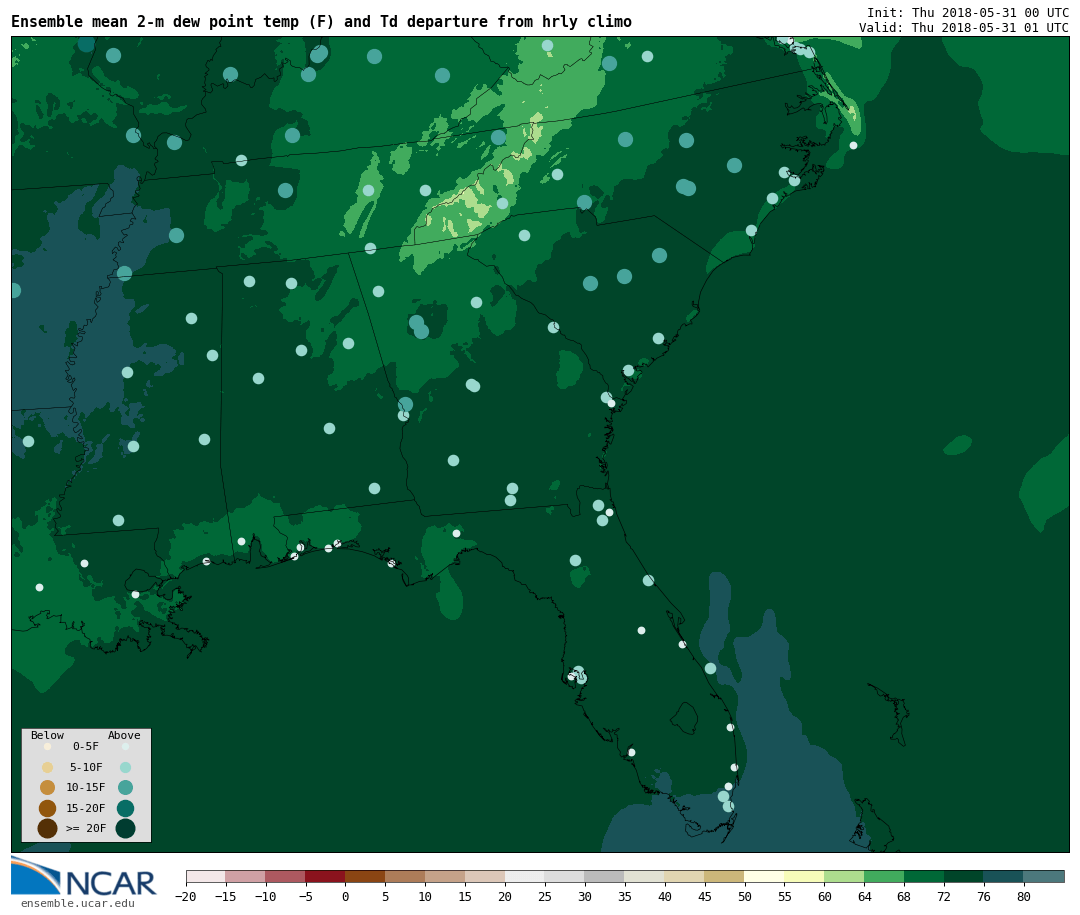
Task: Select the Above 0-5F legend dot
Action: pyautogui.click(x=125, y=746)
